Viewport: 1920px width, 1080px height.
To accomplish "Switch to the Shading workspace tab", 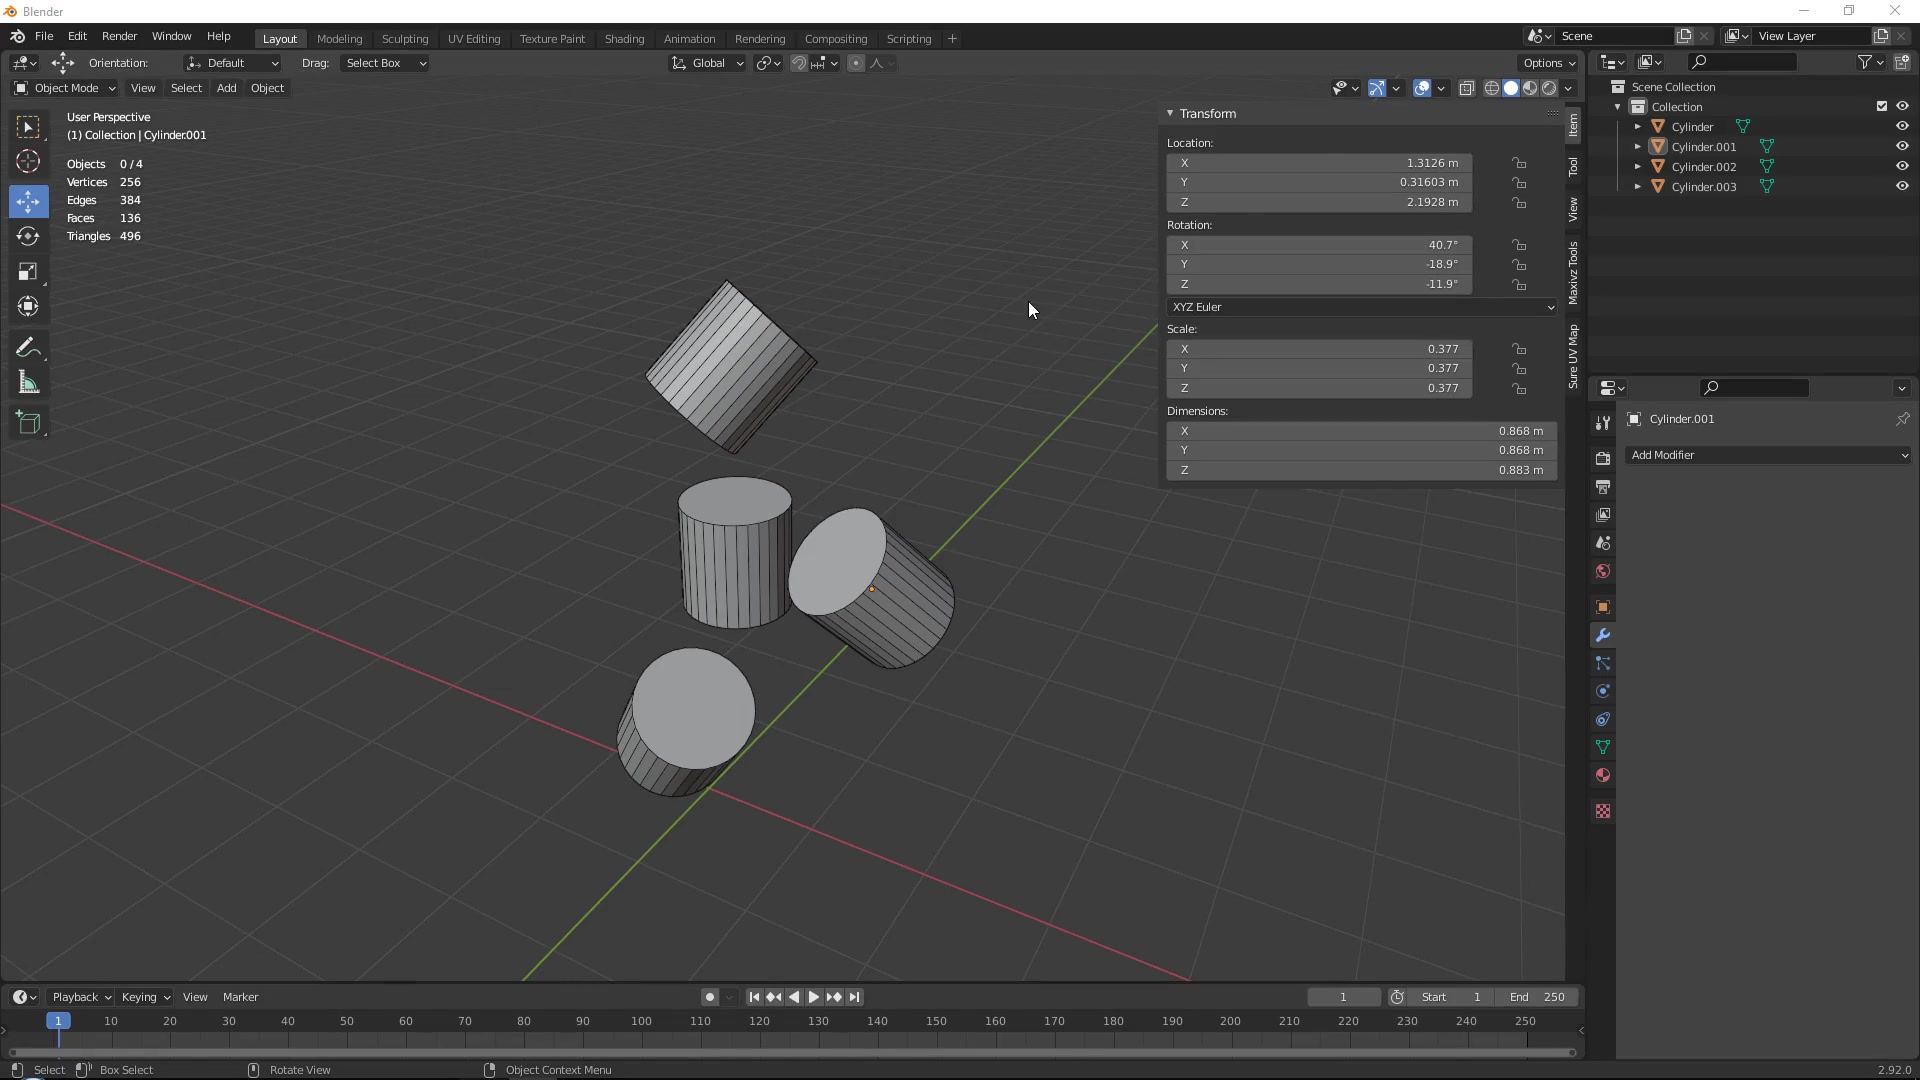I will click(x=624, y=39).
